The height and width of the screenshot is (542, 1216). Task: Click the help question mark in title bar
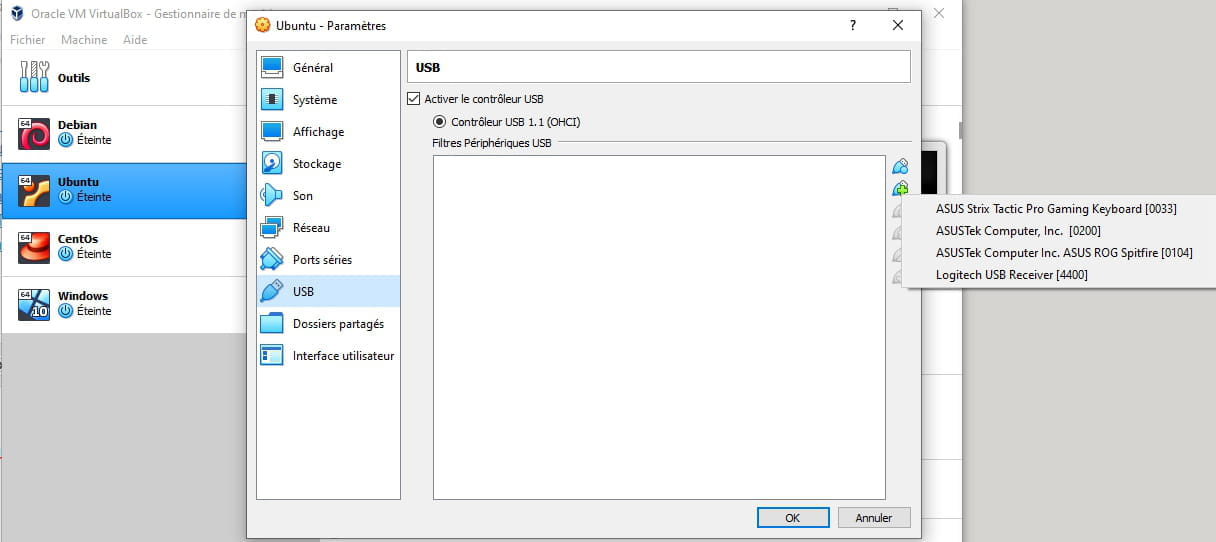(853, 25)
